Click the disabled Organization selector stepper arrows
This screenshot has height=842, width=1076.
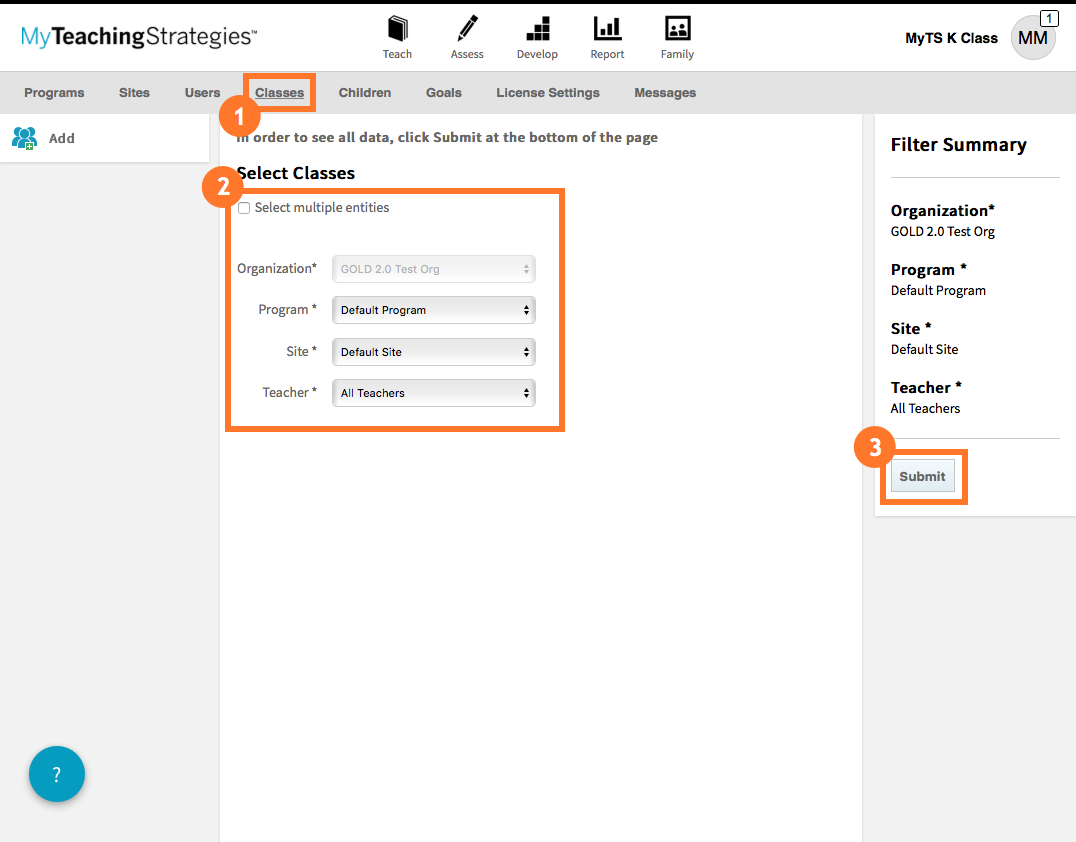click(526, 268)
